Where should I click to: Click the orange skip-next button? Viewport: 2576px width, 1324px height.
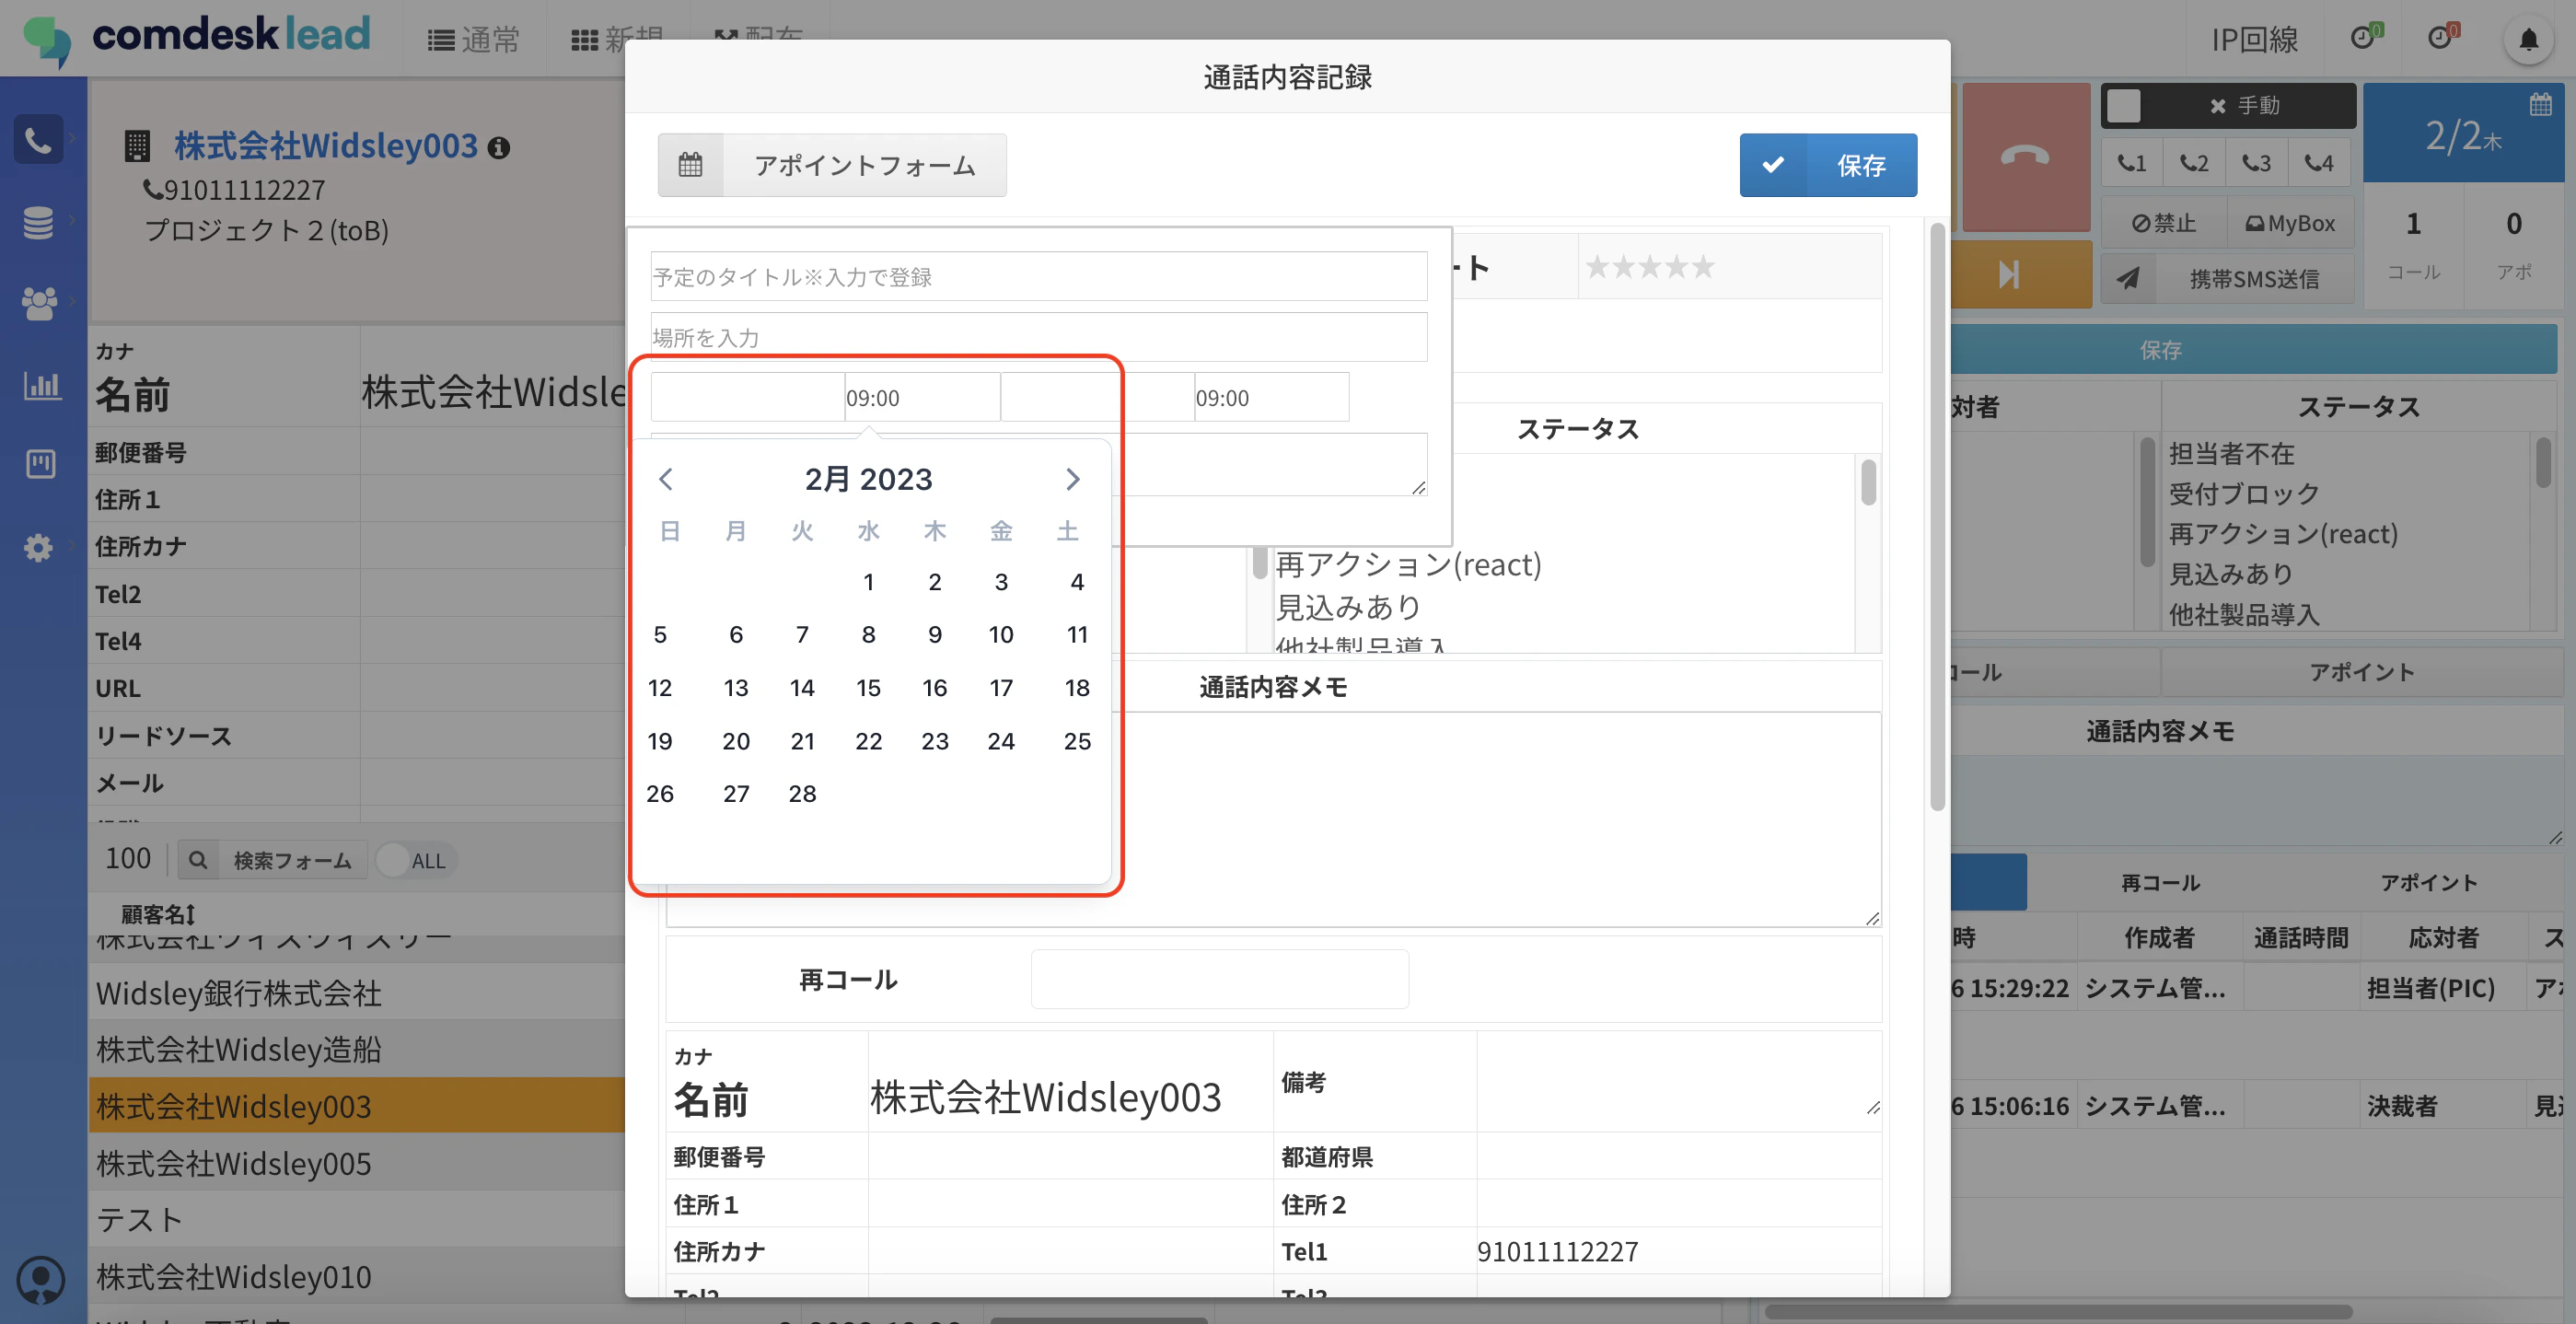click(x=2008, y=274)
